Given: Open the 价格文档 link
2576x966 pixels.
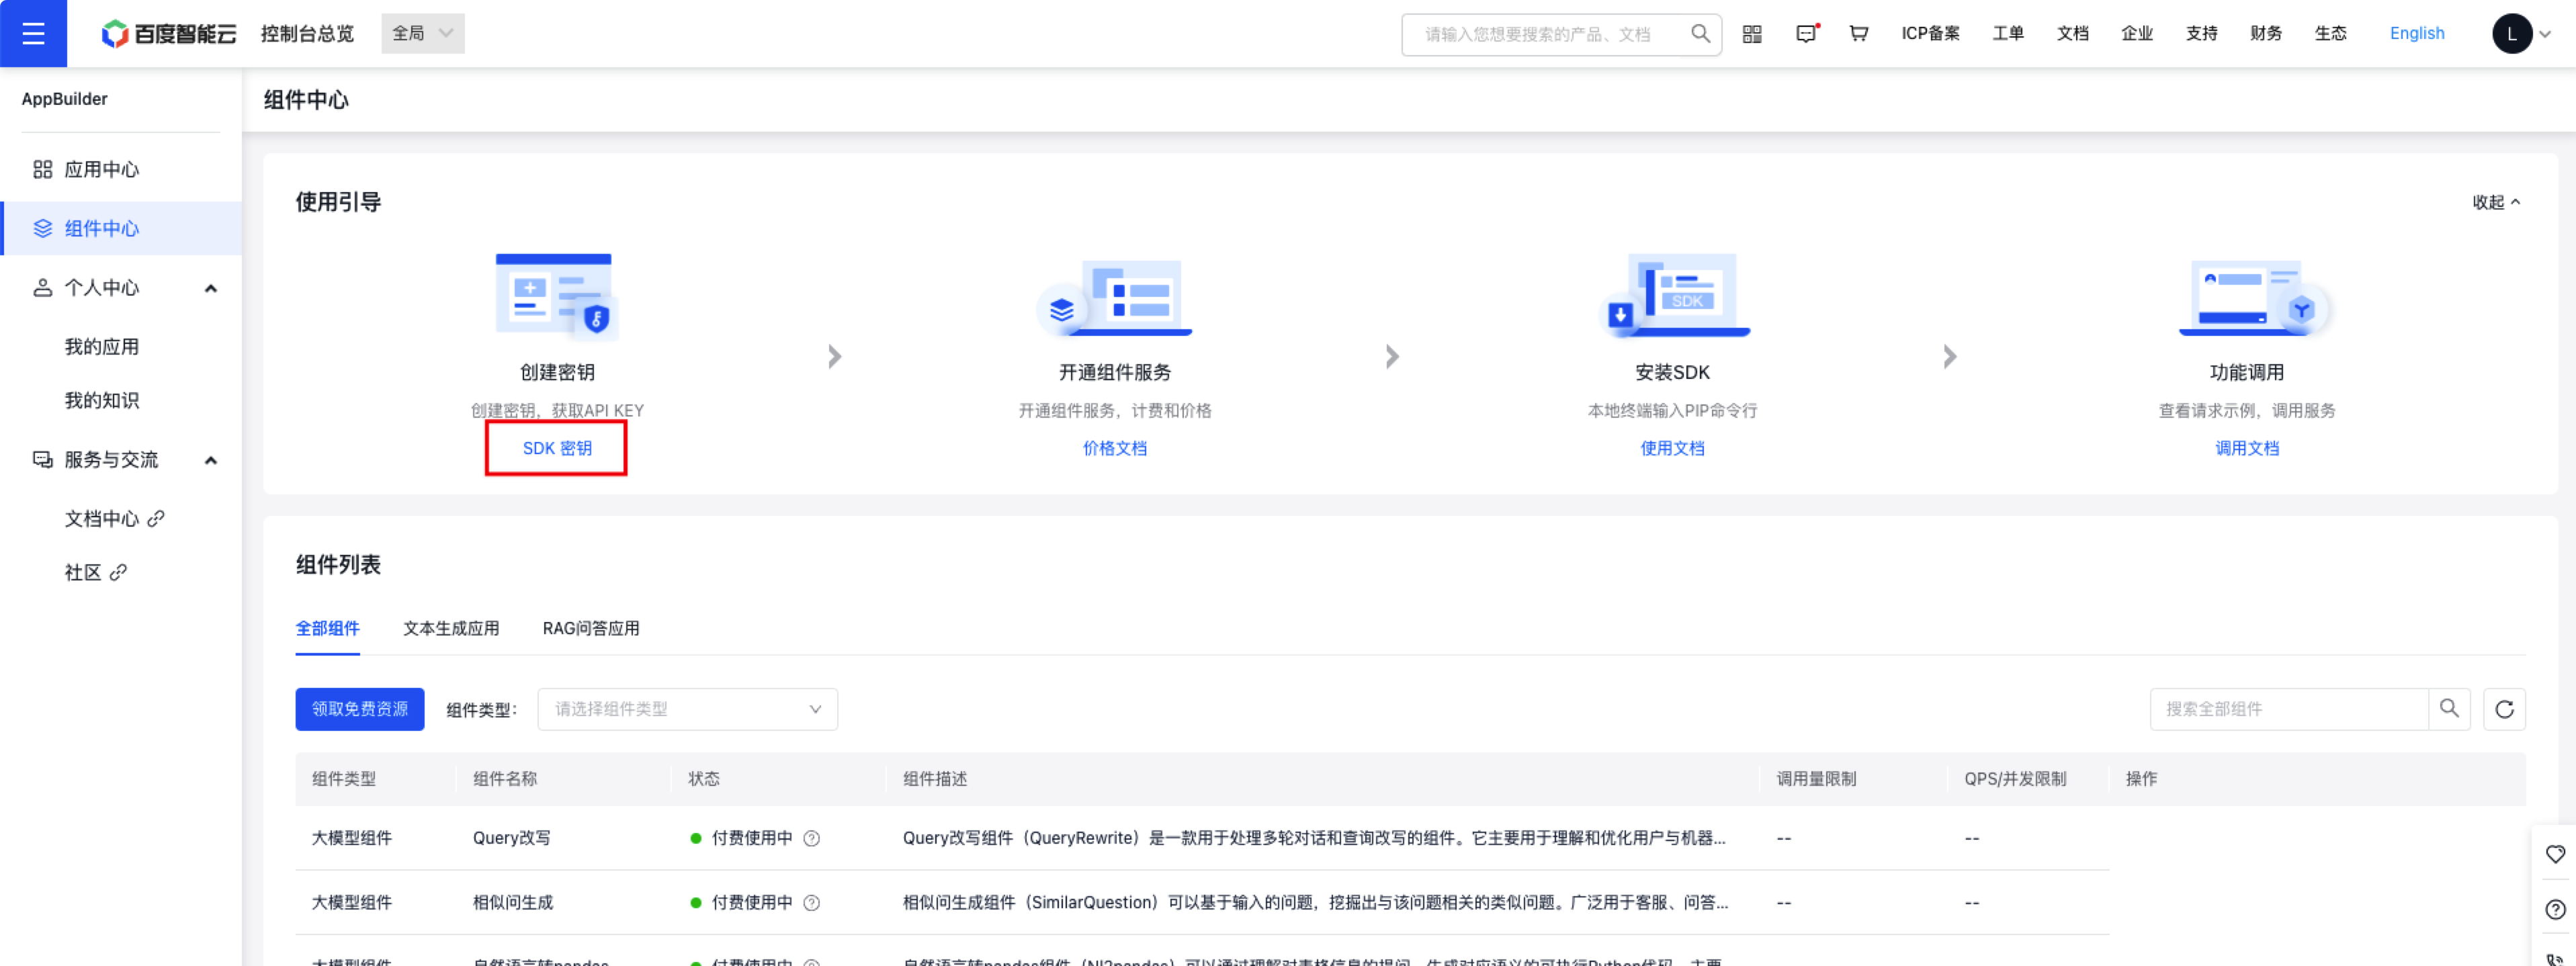Looking at the screenshot, I should [1114, 448].
